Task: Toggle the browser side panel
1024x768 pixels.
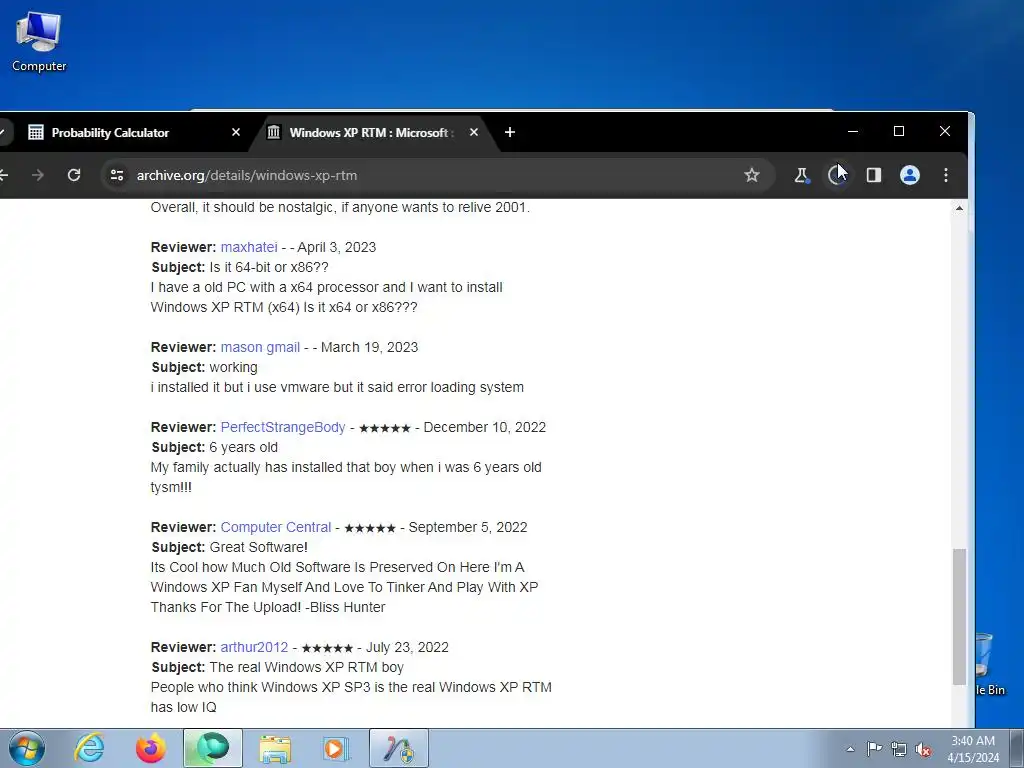Action: pyautogui.click(x=874, y=175)
